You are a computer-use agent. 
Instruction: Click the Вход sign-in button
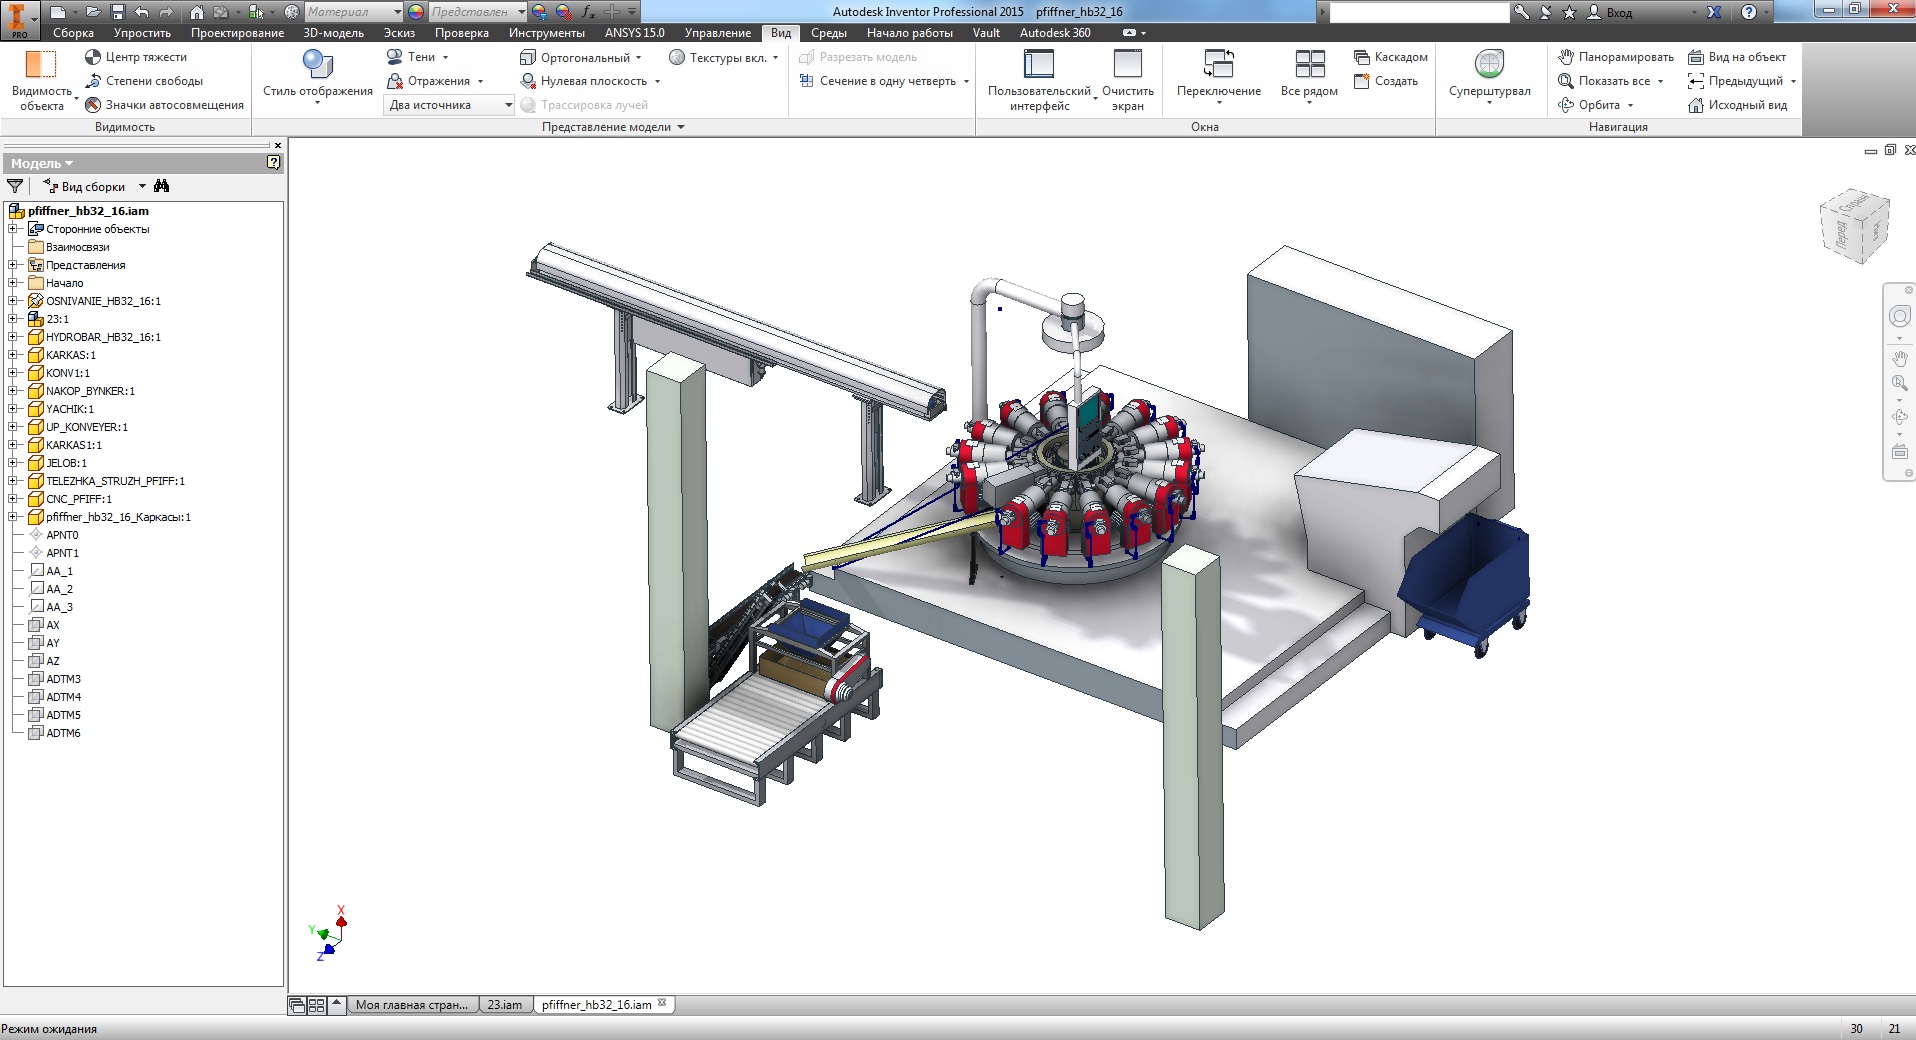coord(1611,12)
